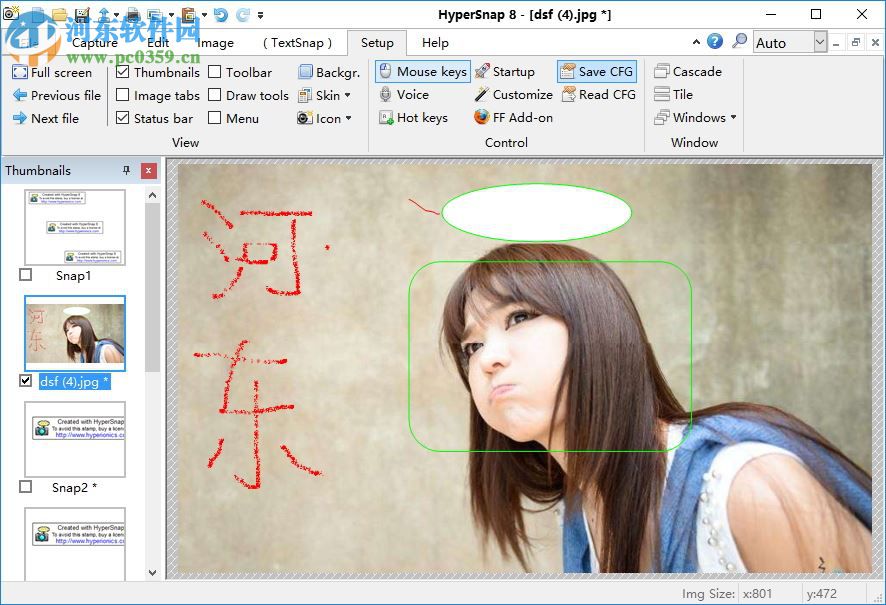
Task: Open Startup settings
Action: coord(508,71)
